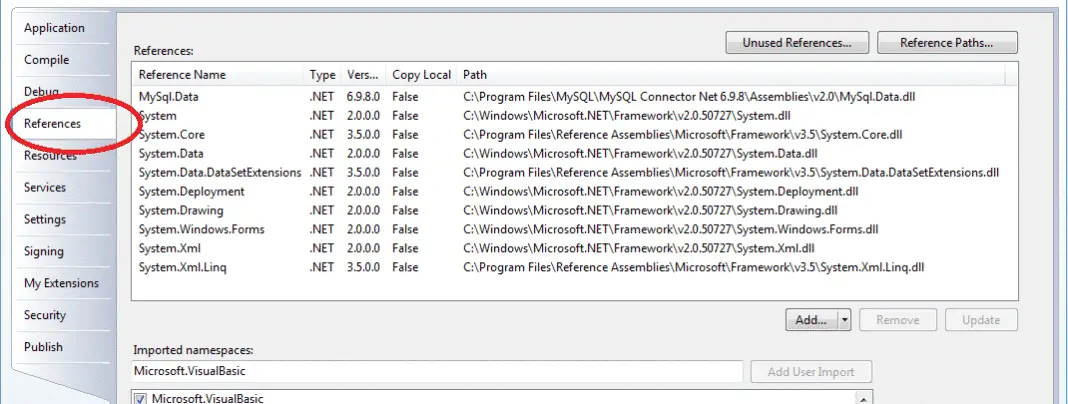Select the System.Core reference row

click(x=172, y=135)
